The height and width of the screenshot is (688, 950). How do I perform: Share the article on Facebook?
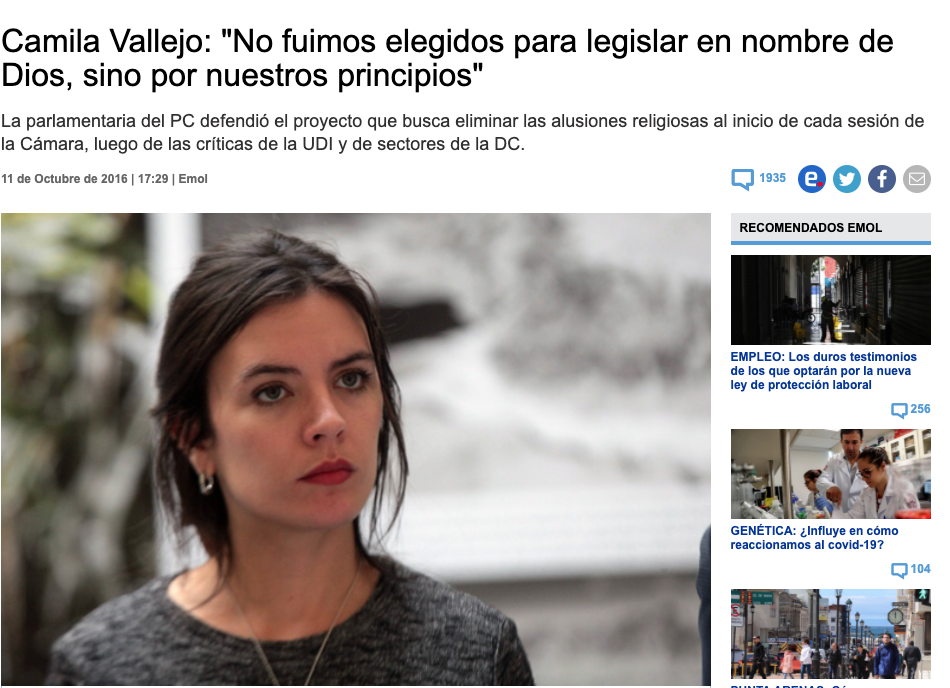pos(882,179)
